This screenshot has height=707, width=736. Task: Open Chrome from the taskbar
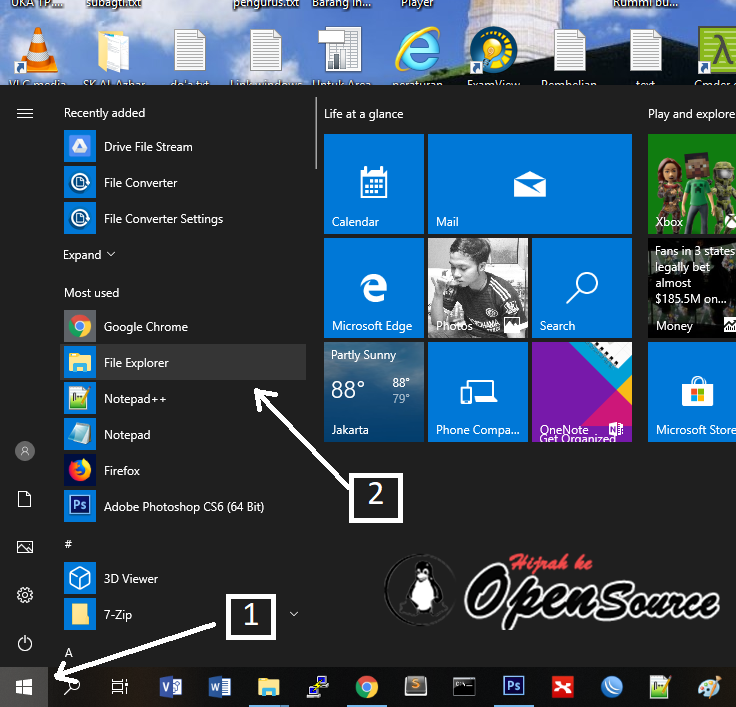tap(367, 687)
